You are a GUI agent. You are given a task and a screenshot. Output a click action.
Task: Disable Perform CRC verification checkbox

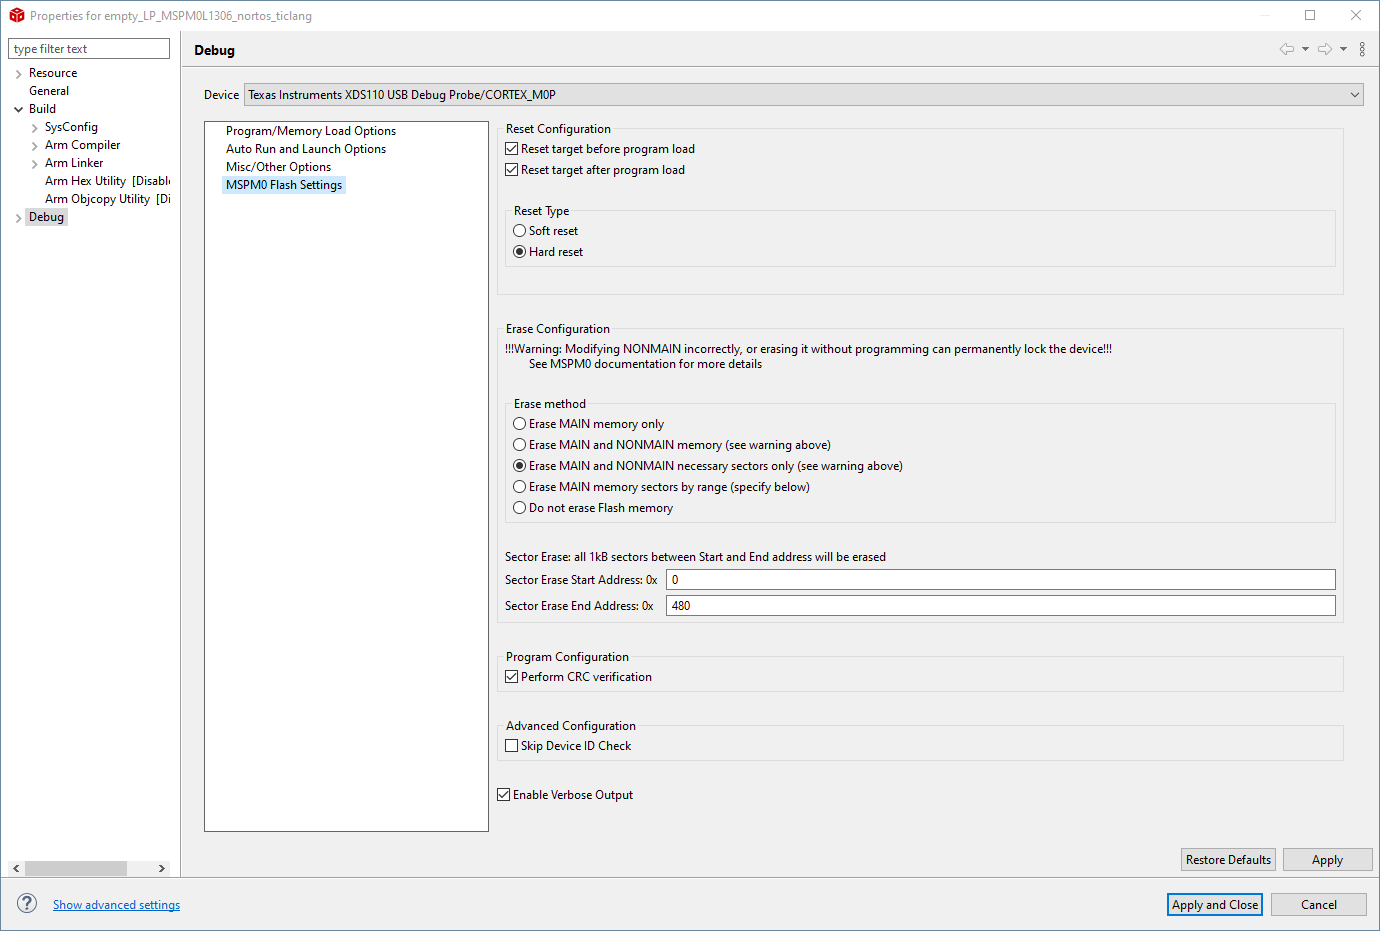click(x=512, y=677)
